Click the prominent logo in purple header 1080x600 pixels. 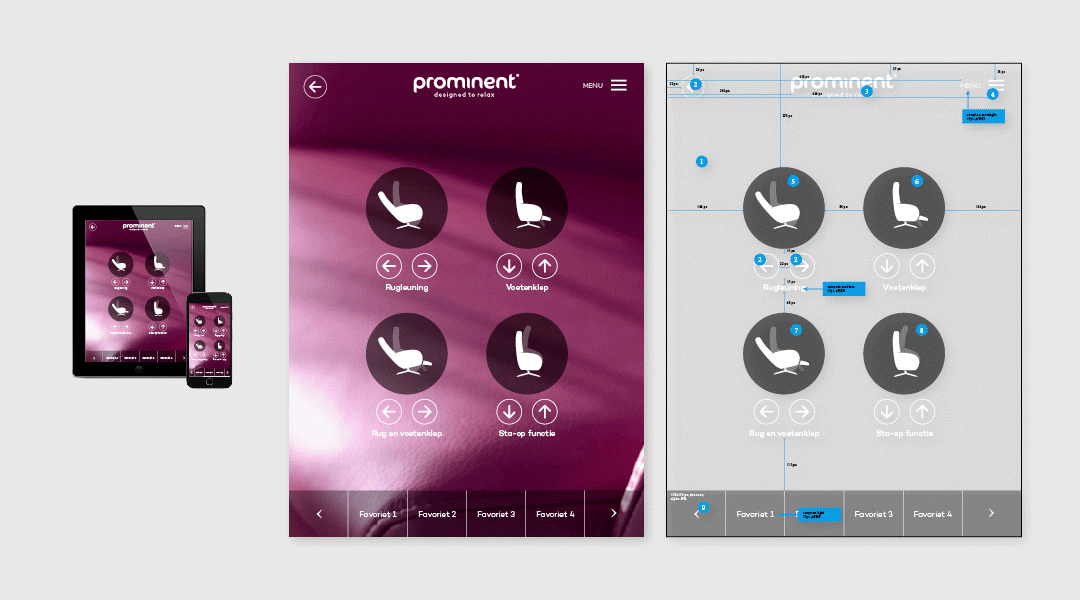point(466,84)
